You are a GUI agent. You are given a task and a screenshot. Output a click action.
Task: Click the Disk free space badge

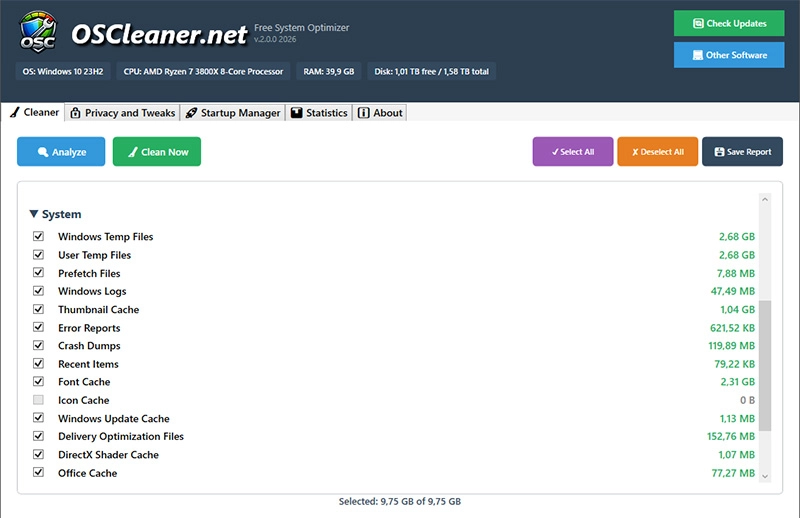click(432, 71)
